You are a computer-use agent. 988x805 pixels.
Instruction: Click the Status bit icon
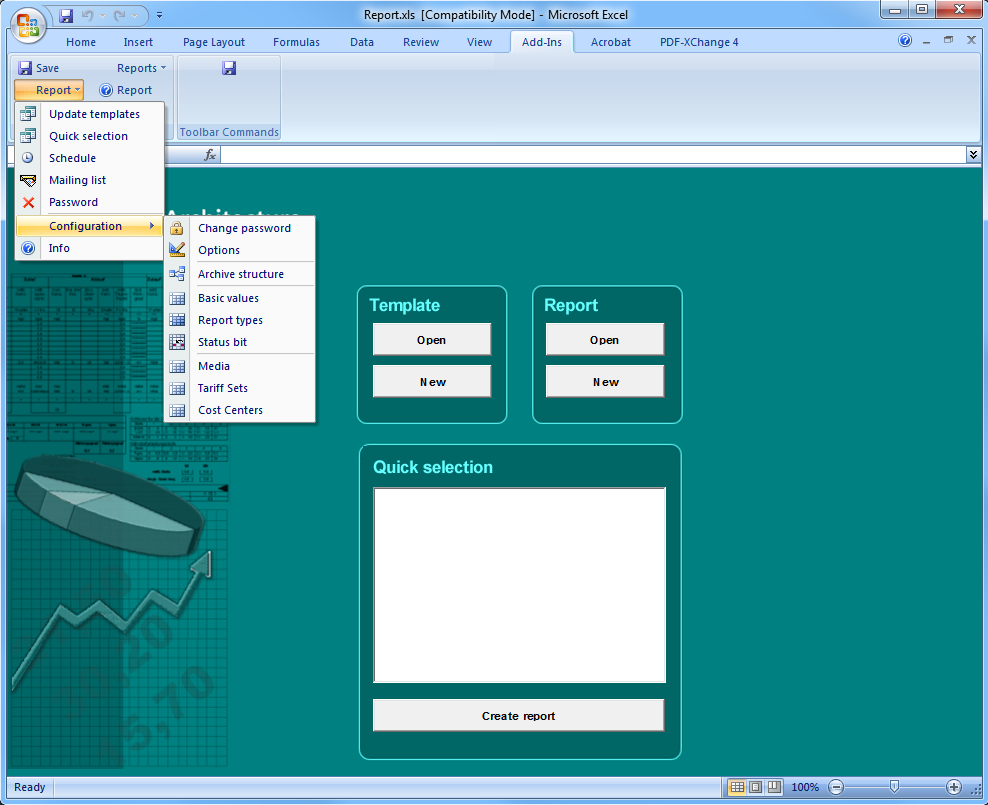177,342
